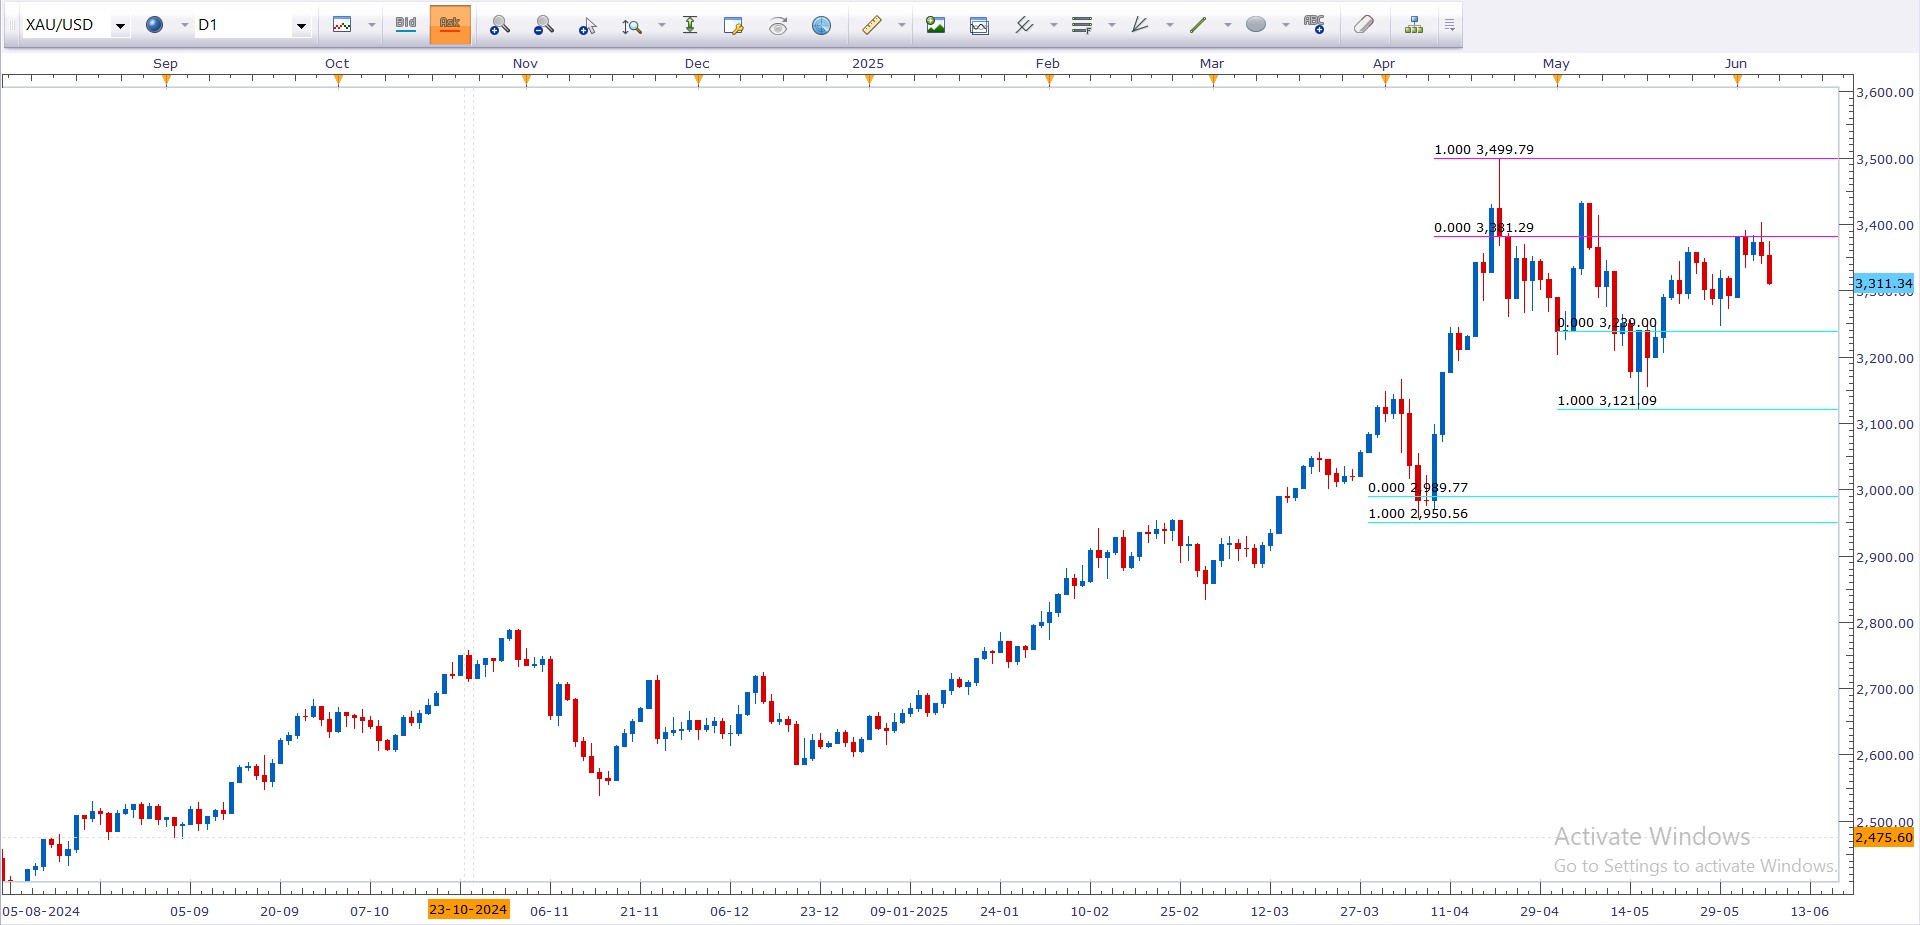This screenshot has height=925, width=1920.
Task: Select the eraser tool
Action: [x=1363, y=25]
